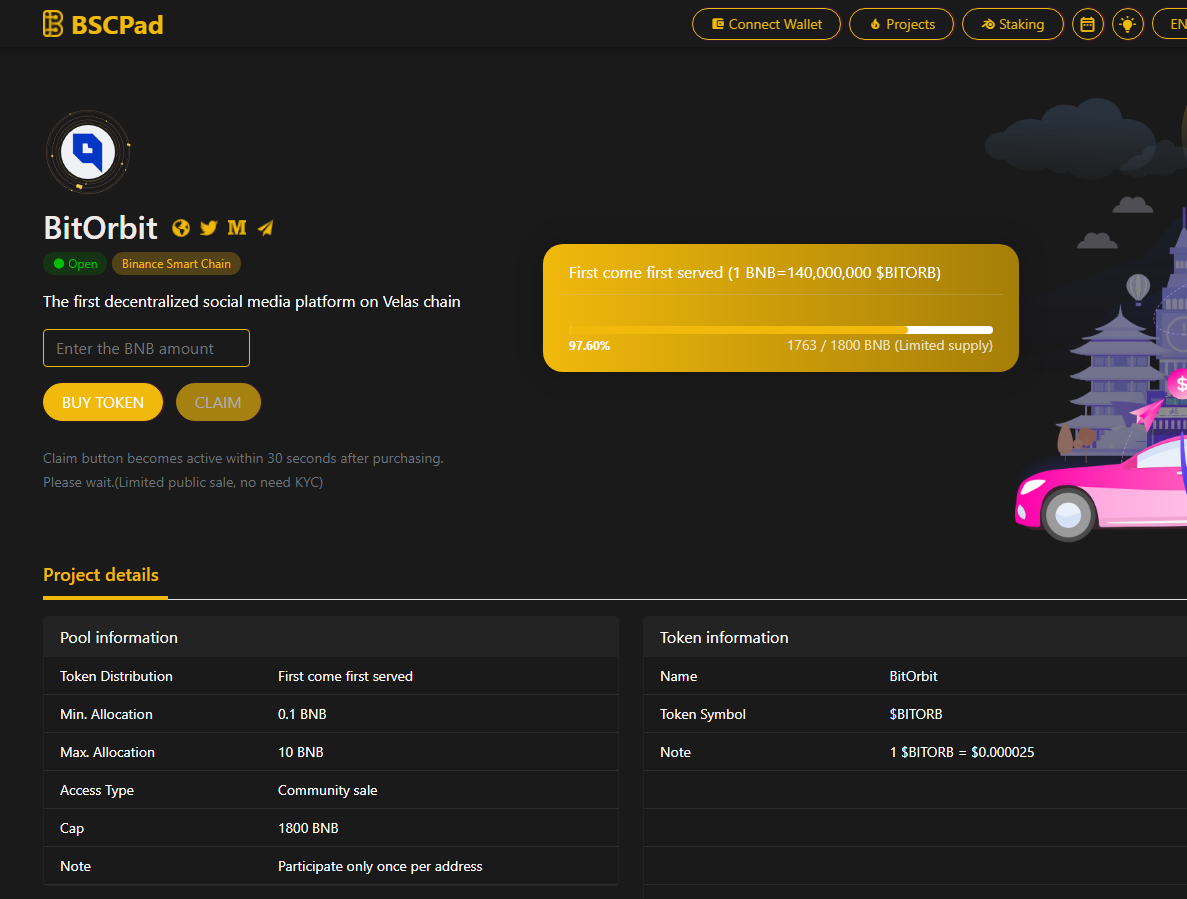This screenshot has width=1187, height=899.
Task: Click the Token Symbol label
Action: [x=703, y=714]
